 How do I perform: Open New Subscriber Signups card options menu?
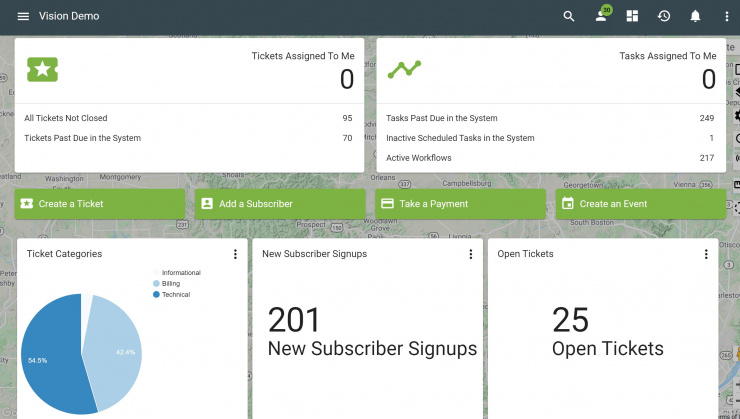(x=471, y=254)
